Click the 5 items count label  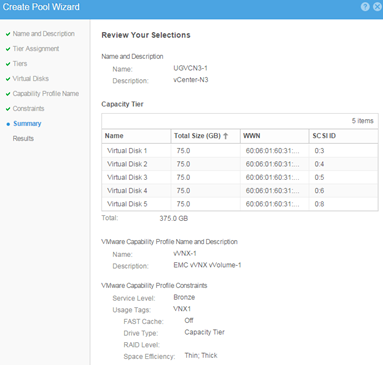[x=363, y=121]
